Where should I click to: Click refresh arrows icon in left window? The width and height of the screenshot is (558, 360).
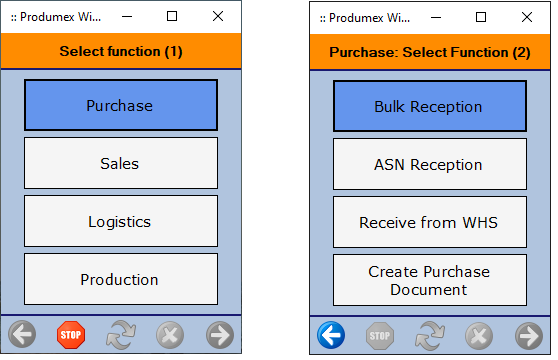coord(121,335)
